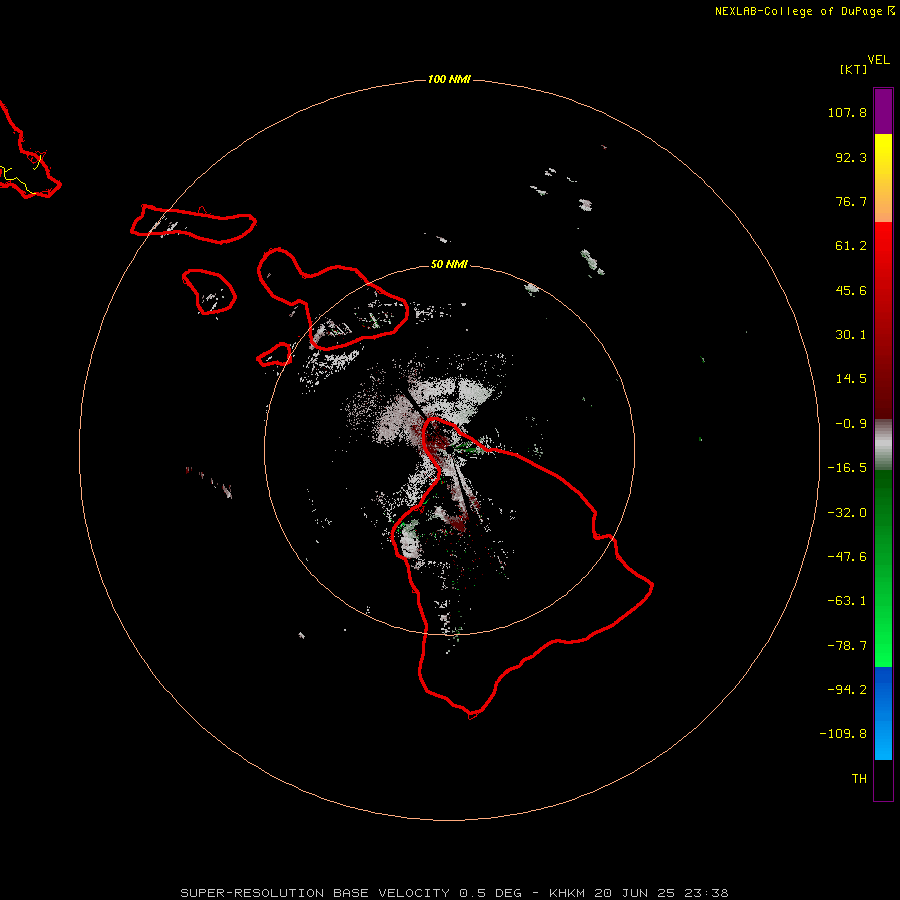Click the 61.2 velocity scale value

[851, 246]
